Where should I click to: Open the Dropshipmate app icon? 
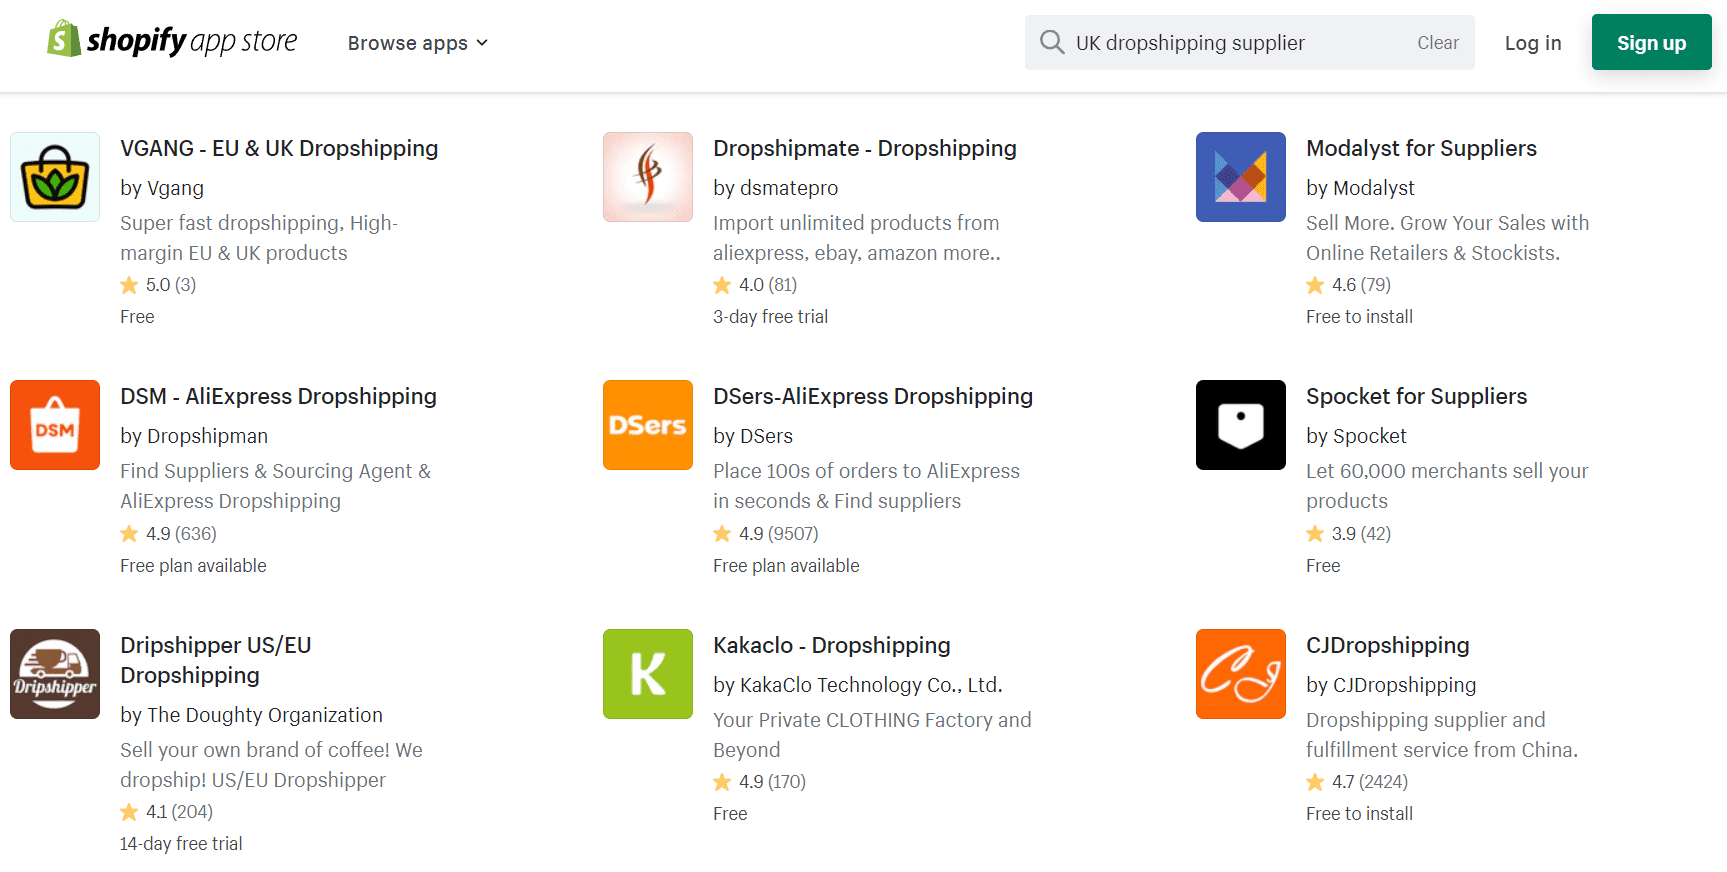point(648,177)
